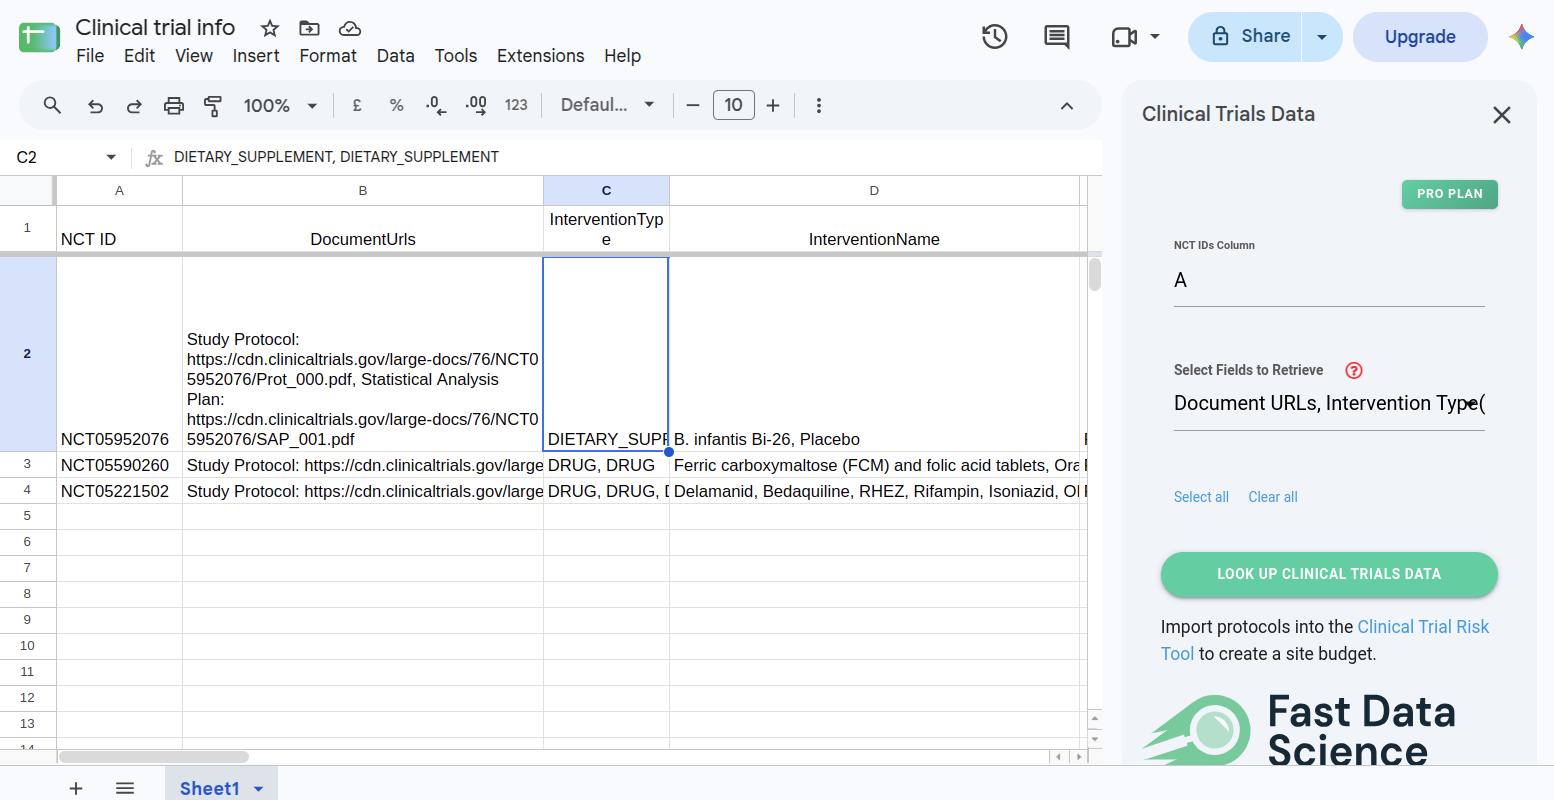
Task: Print the spreadsheet
Action: click(174, 105)
